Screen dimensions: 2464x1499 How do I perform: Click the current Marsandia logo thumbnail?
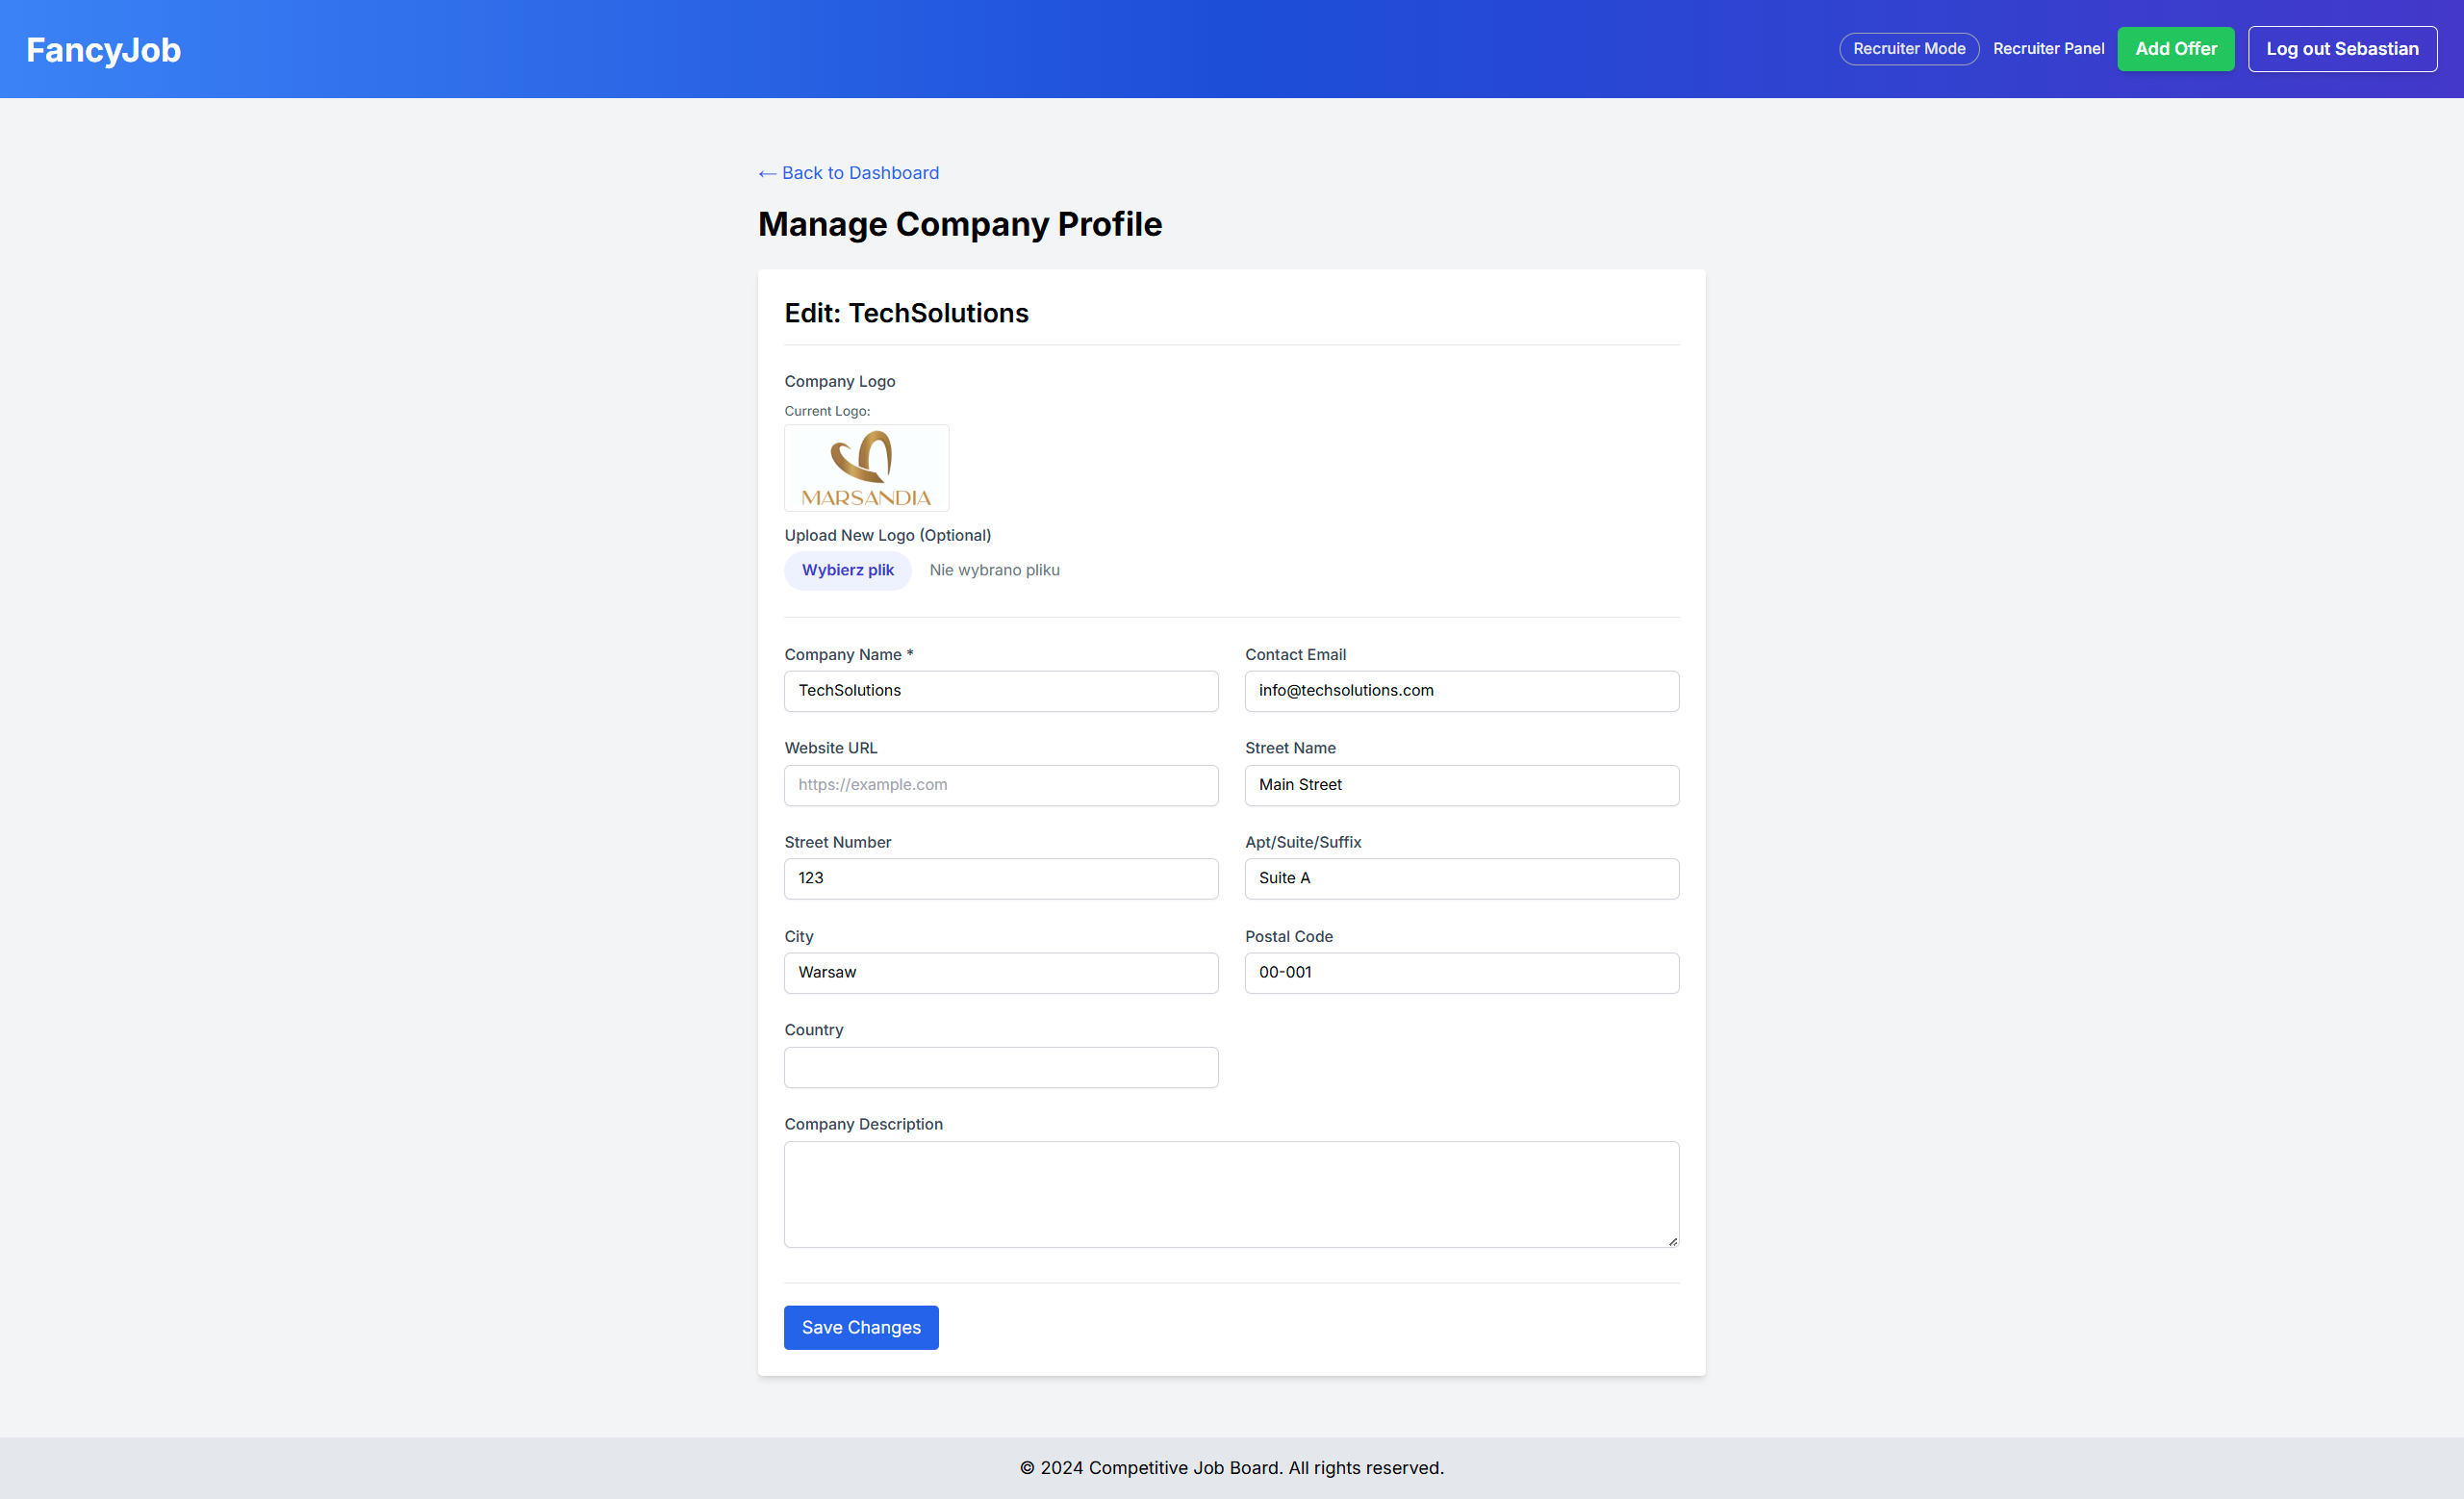click(866, 468)
